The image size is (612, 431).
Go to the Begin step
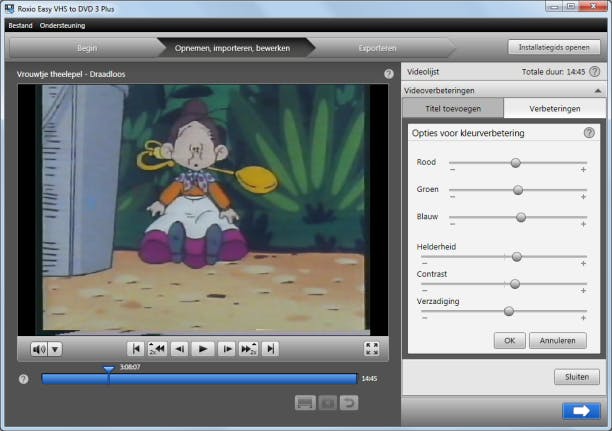pyautogui.click(x=87, y=48)
